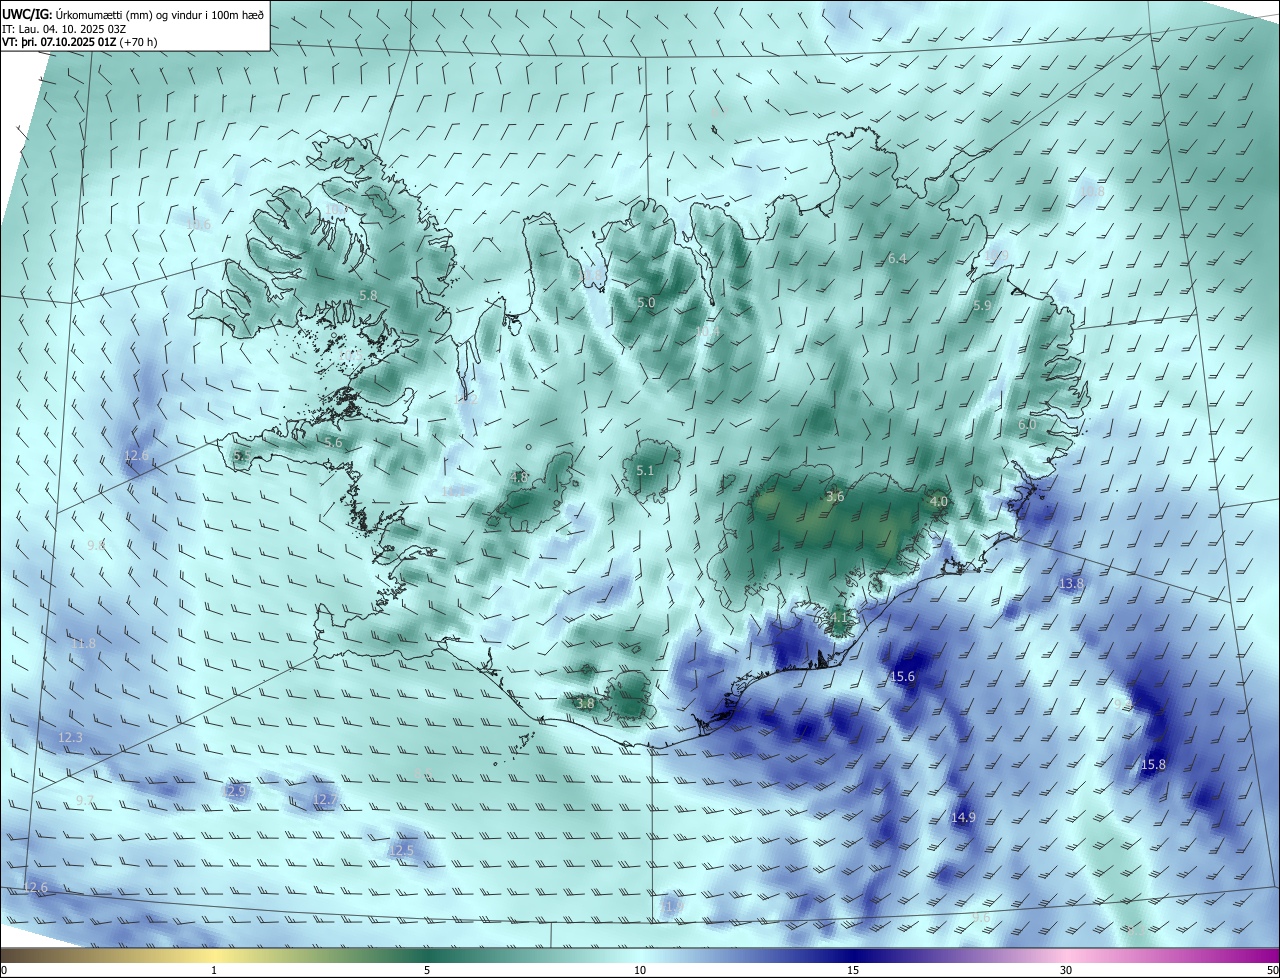
Task: Click the '15.8' value label
Action: click(1153, 765)
